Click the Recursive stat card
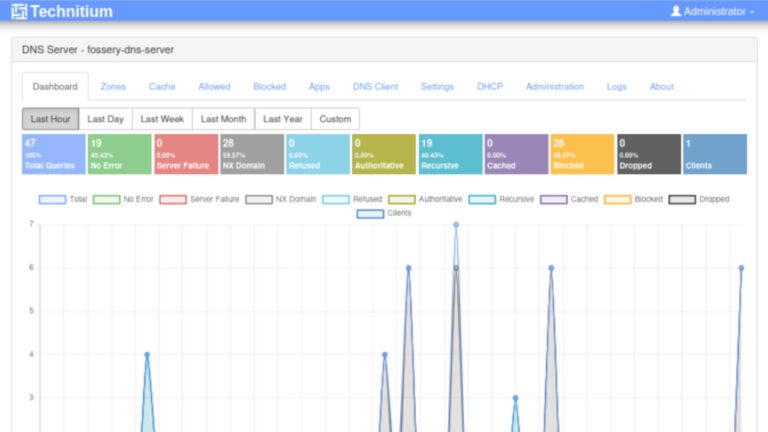Viewport: 768px width, 432px height. 450,154
